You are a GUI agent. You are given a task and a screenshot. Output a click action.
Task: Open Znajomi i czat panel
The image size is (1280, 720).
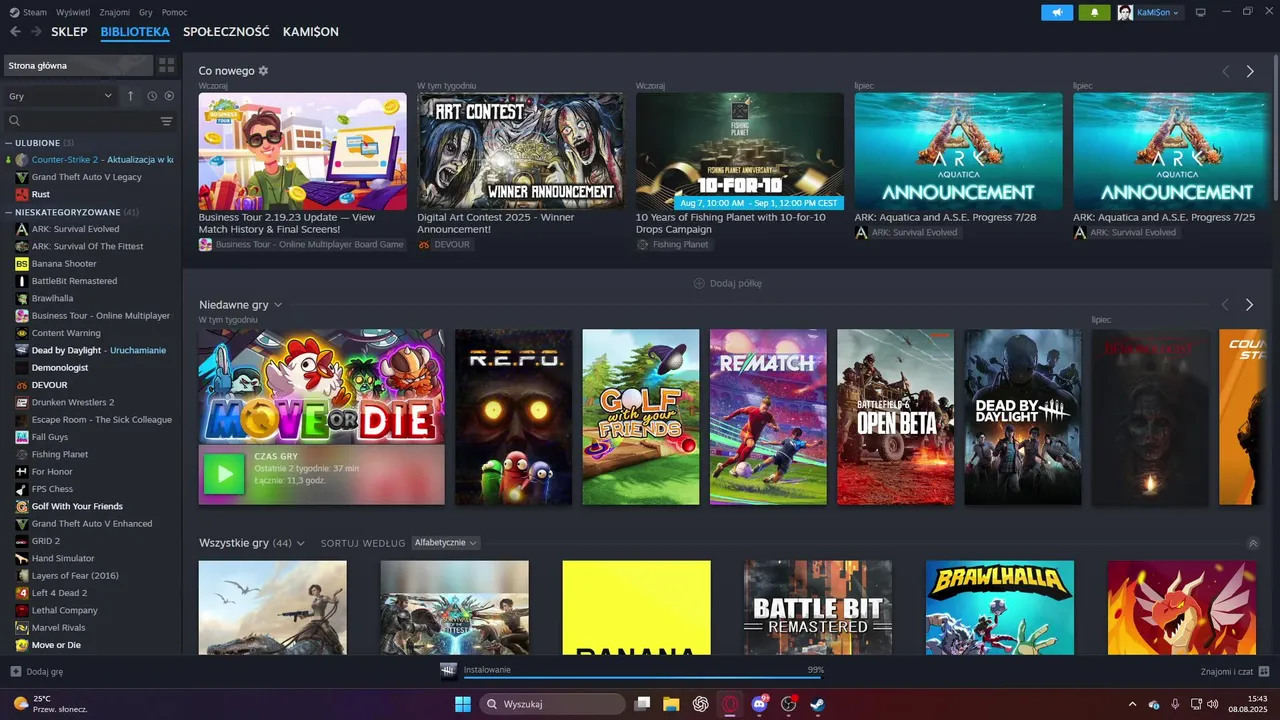pyautogui.click(x=1235, y=672)
